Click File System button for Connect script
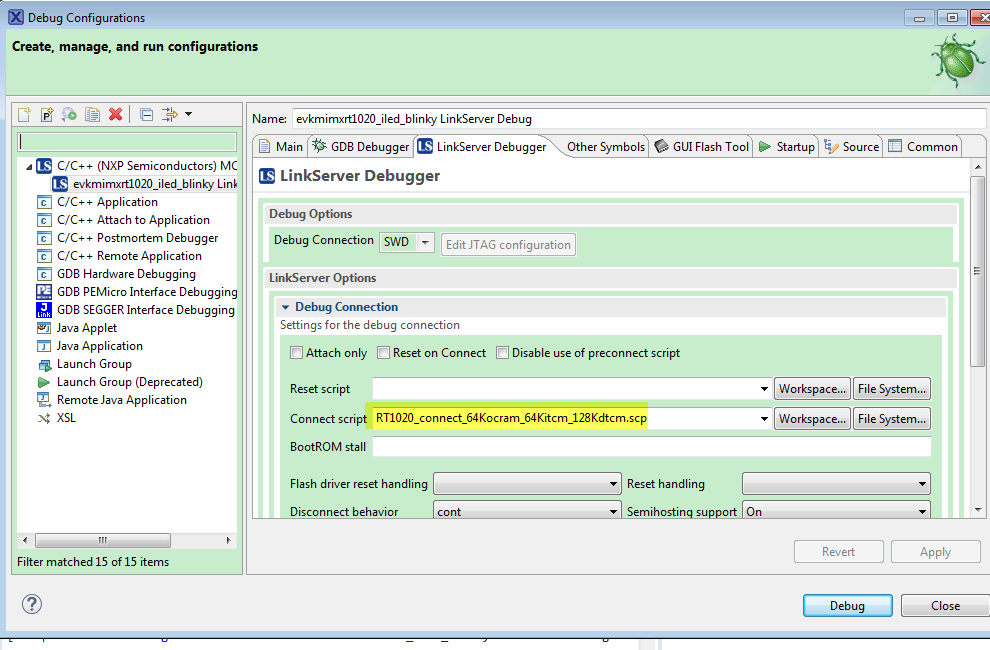 click(892, 419)
